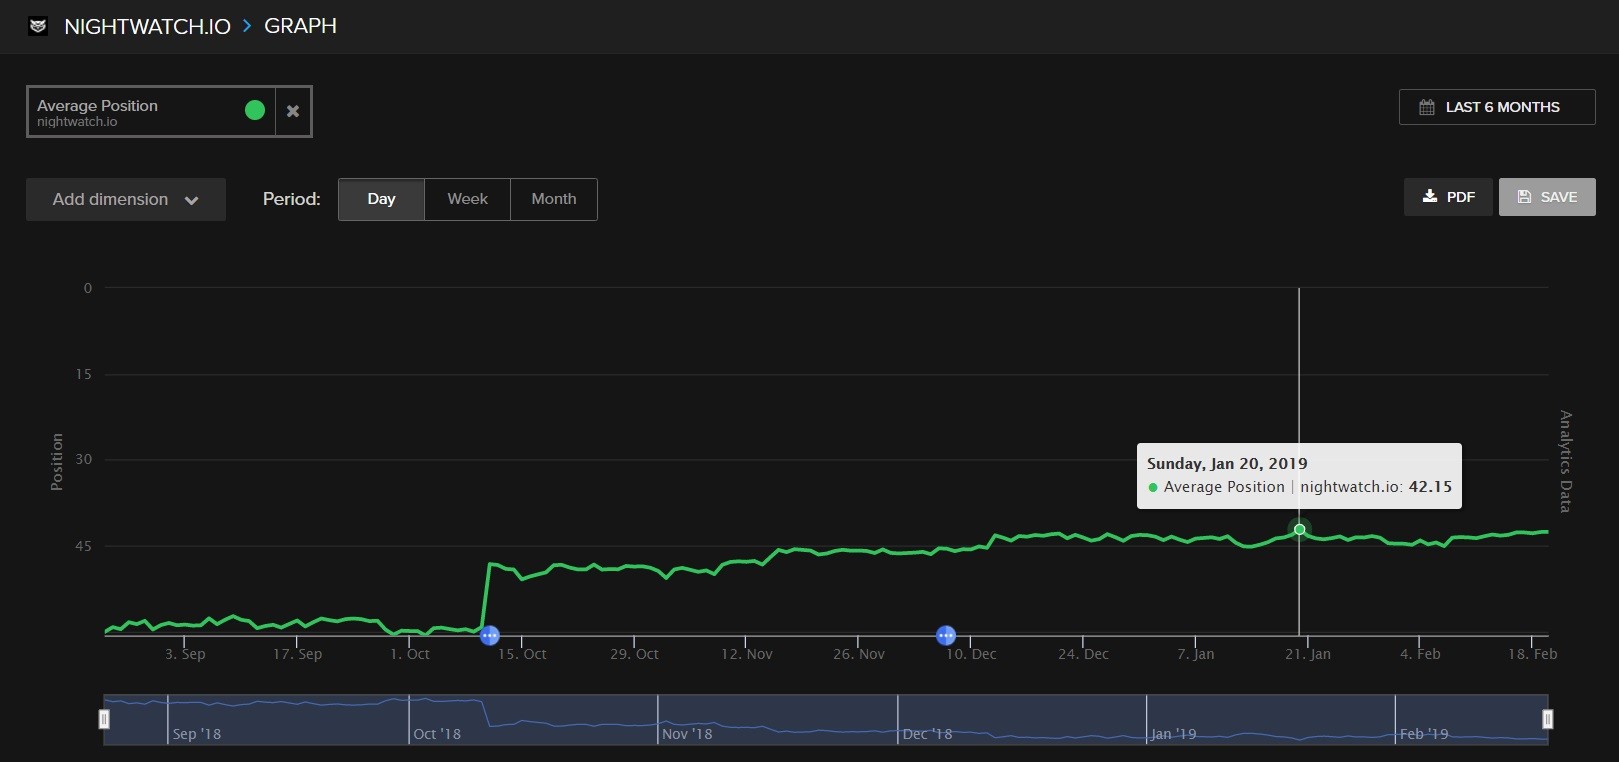
Task: Click the highlighted Jan 20 data point
Action: click(x=1299, y=529)
